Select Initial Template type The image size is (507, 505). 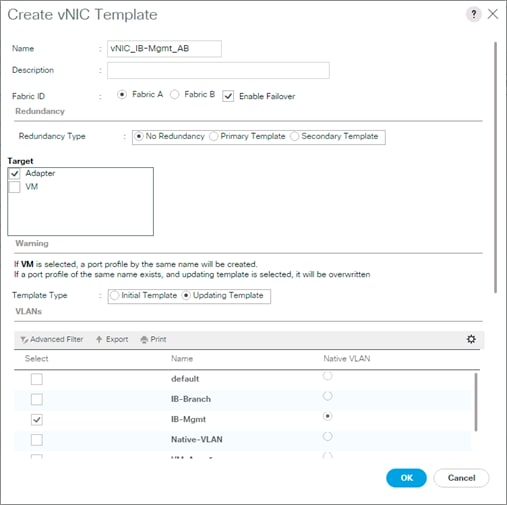[x=114, y=296]
